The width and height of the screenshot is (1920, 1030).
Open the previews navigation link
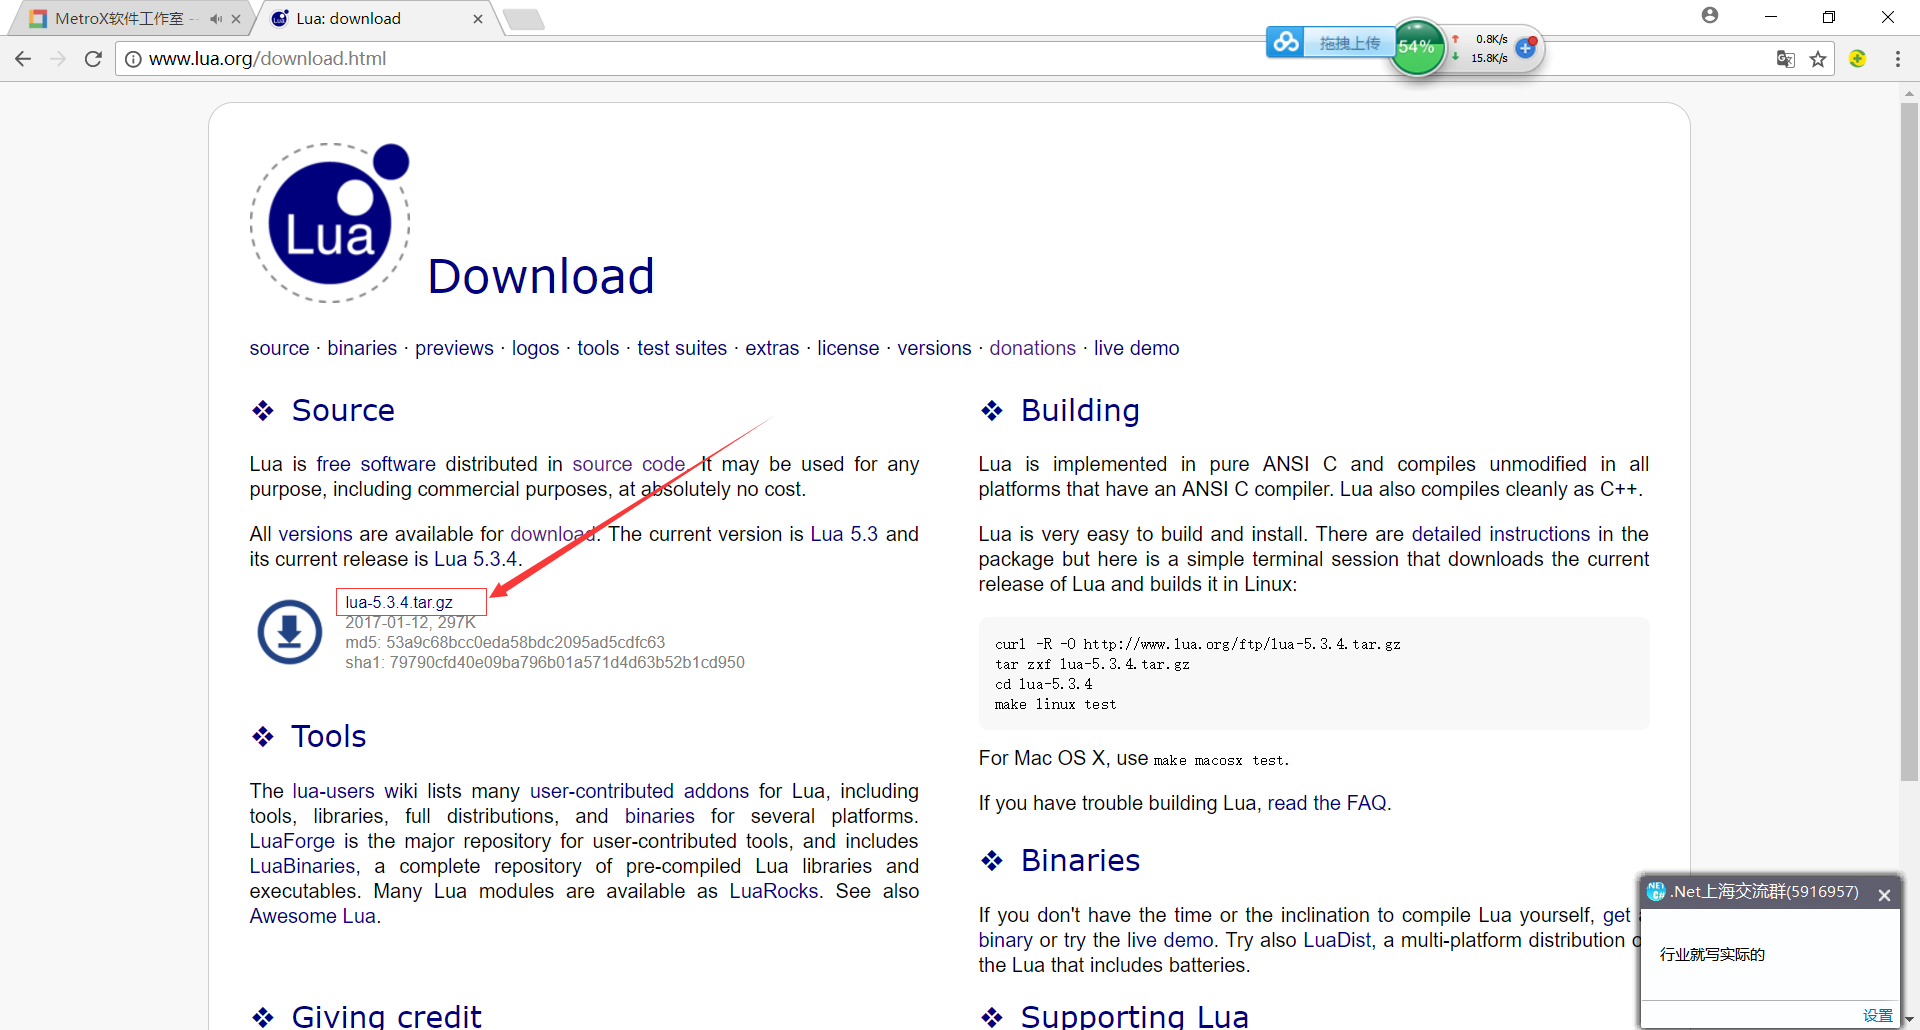point(454,348)
